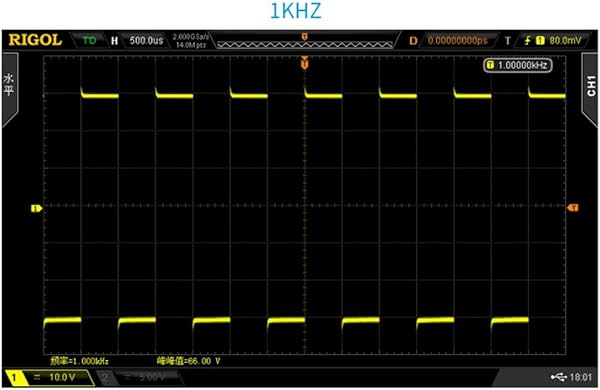600x390 pixels.
Task: Select the 80.0mV trigger level value
Action: pyautogui.click(x=565, y=40)
